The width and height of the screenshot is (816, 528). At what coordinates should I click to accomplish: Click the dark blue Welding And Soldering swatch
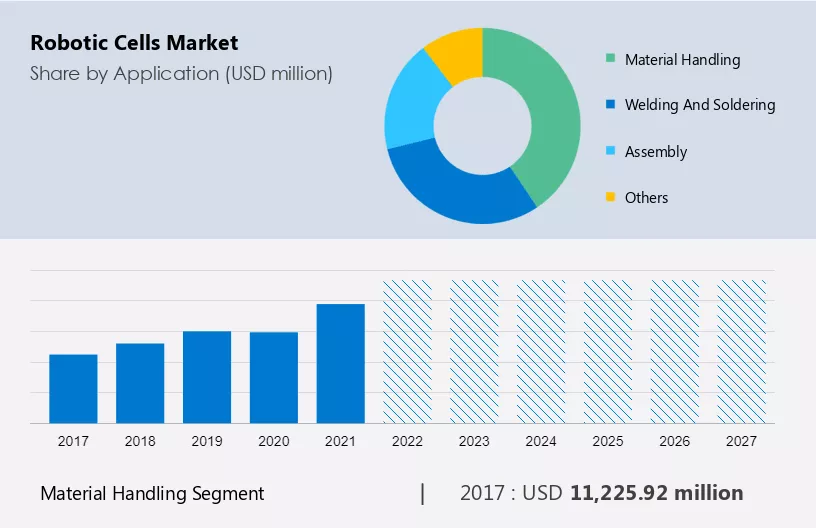610,104
